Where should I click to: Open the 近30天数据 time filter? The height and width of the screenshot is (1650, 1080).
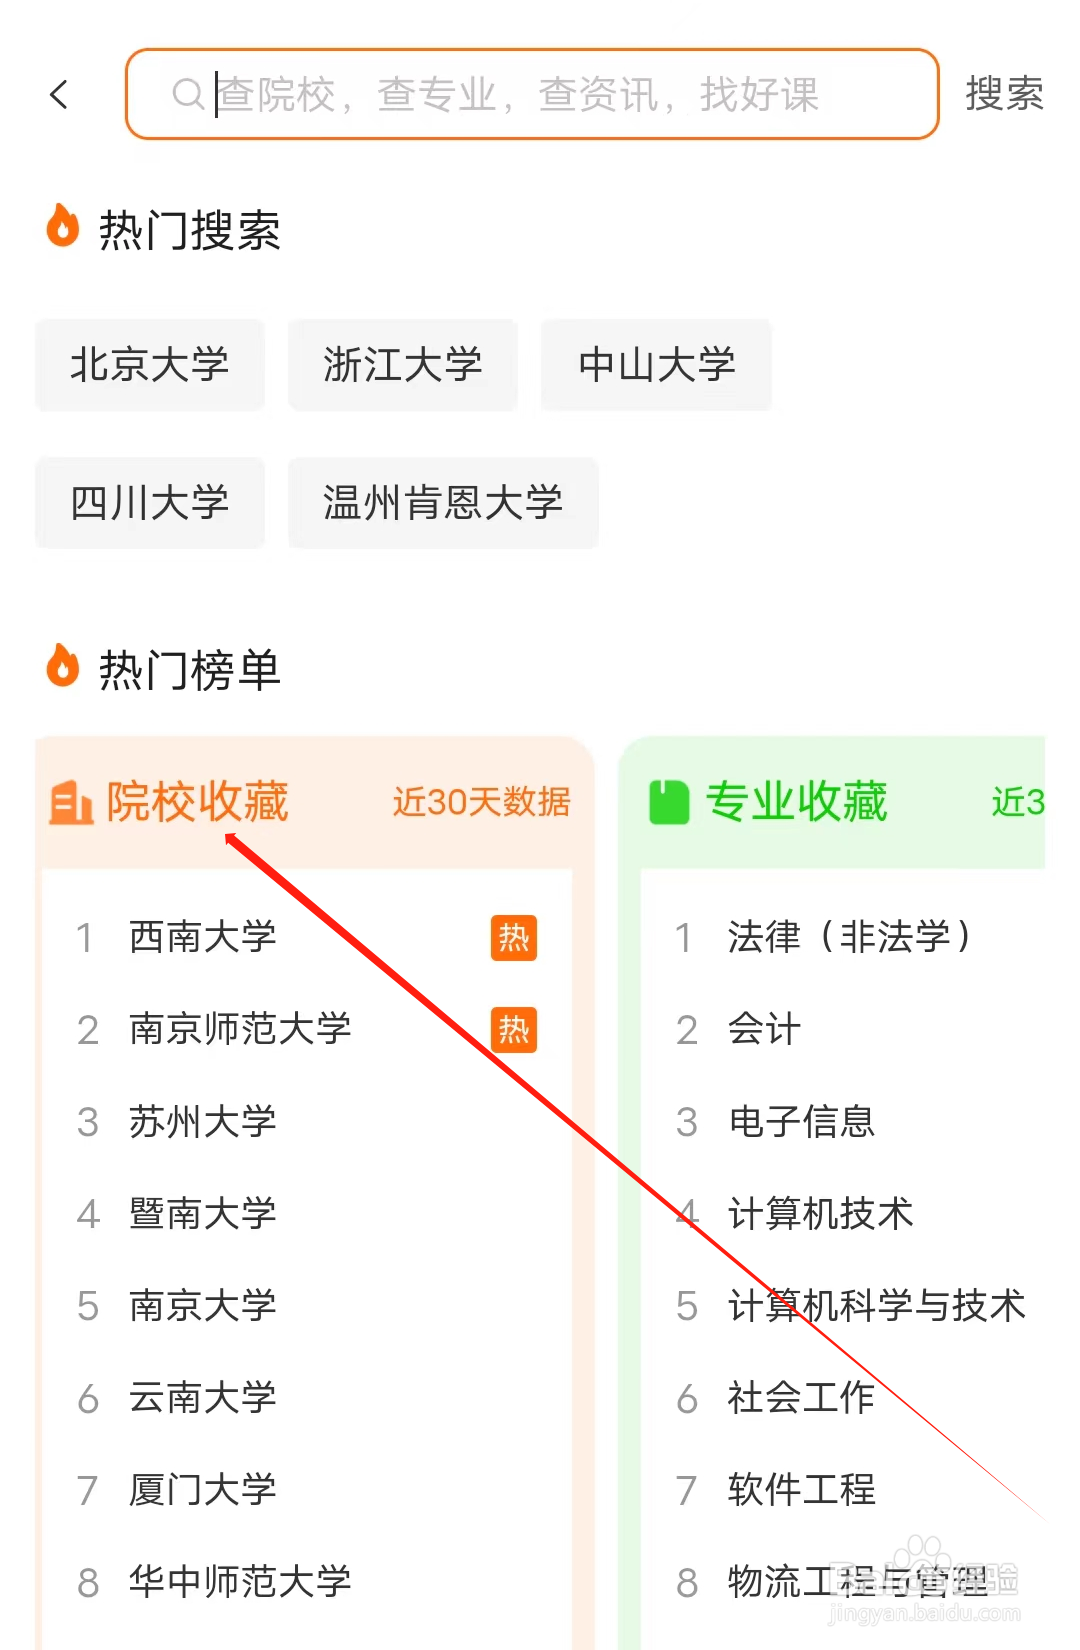[x=480, y=802]
